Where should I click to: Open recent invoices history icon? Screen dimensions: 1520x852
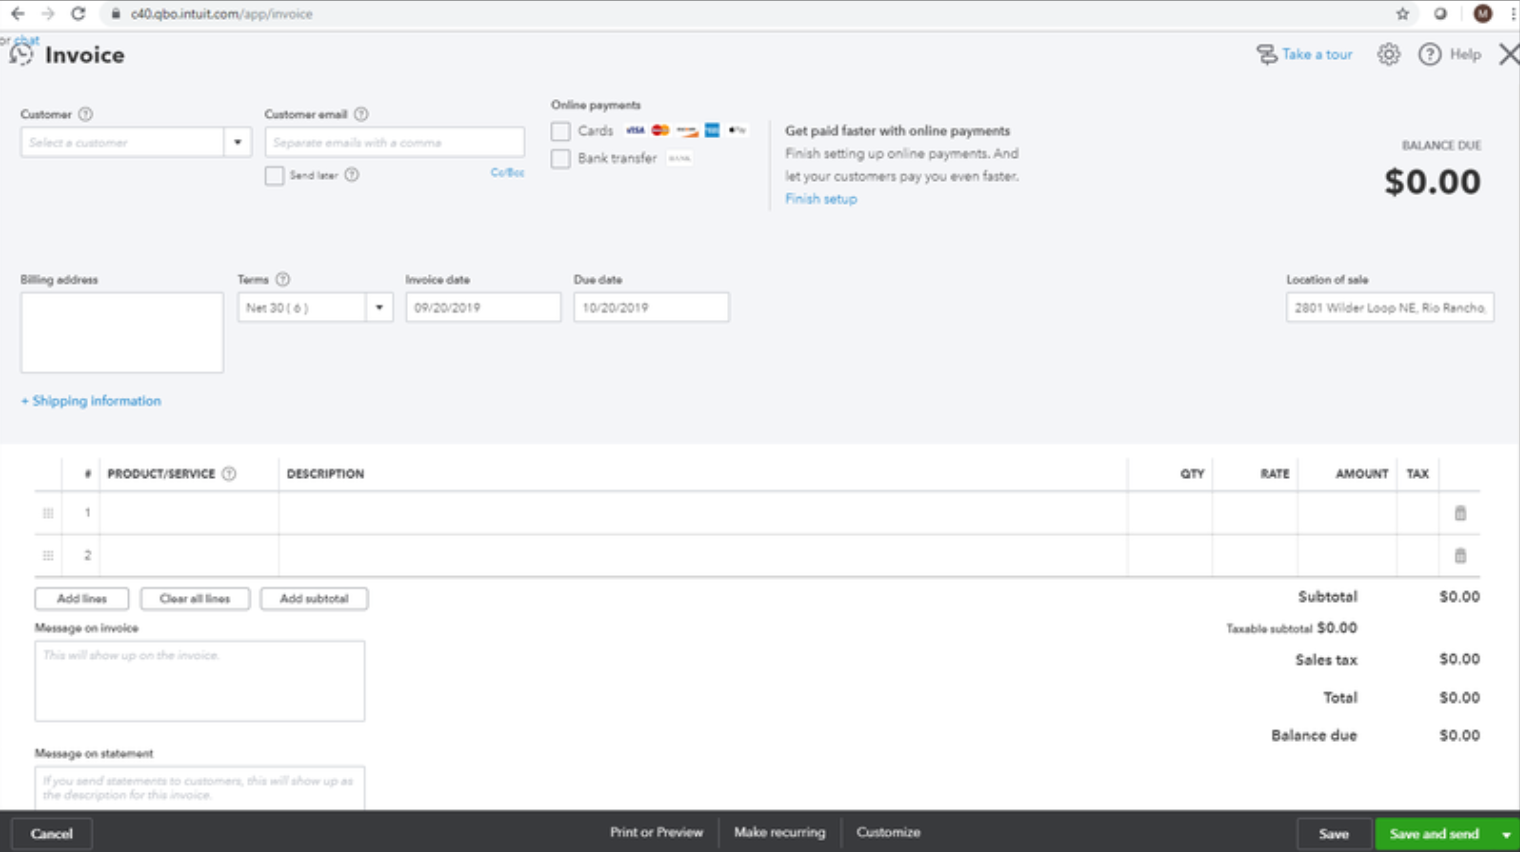pos(21,55)
